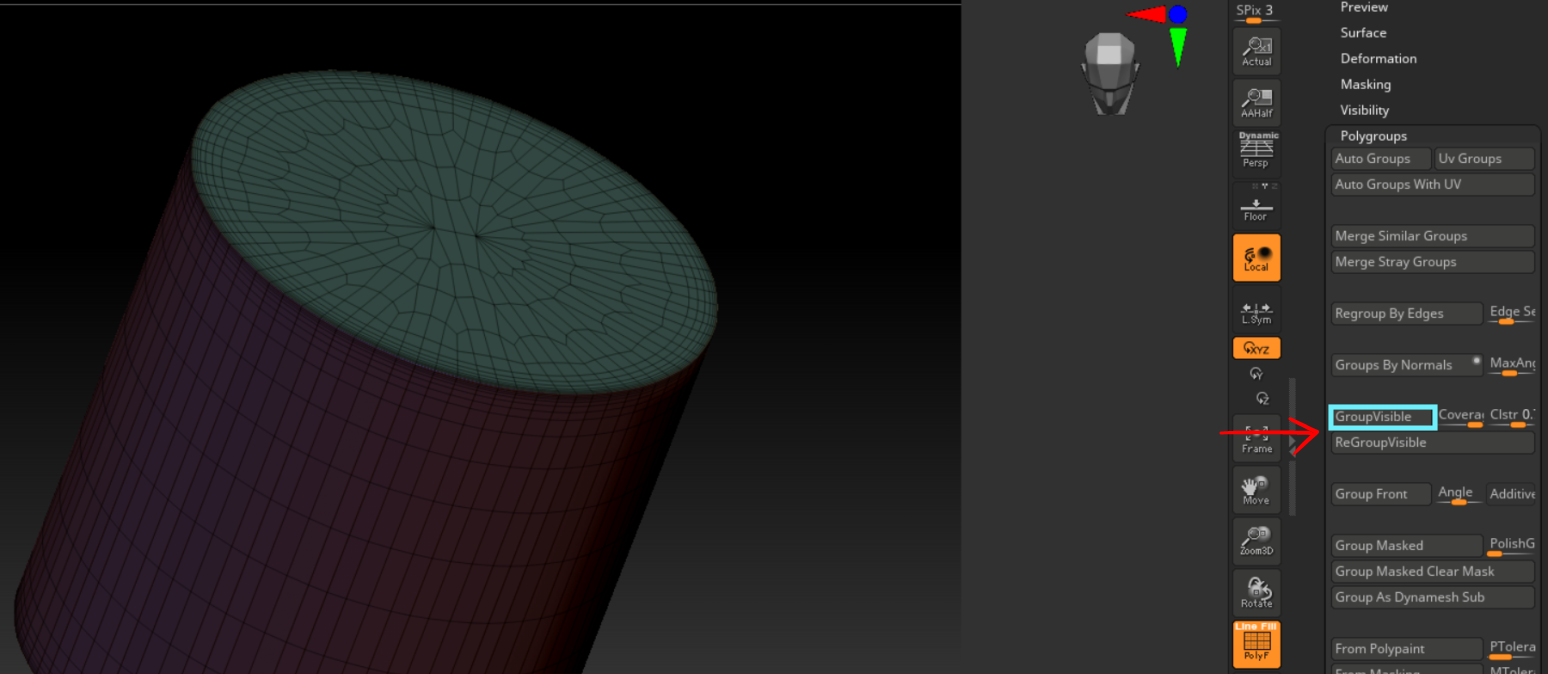1548x674 pixels.
Task: Click Group As Dynamesh Sub
Action: [1433, 598]
